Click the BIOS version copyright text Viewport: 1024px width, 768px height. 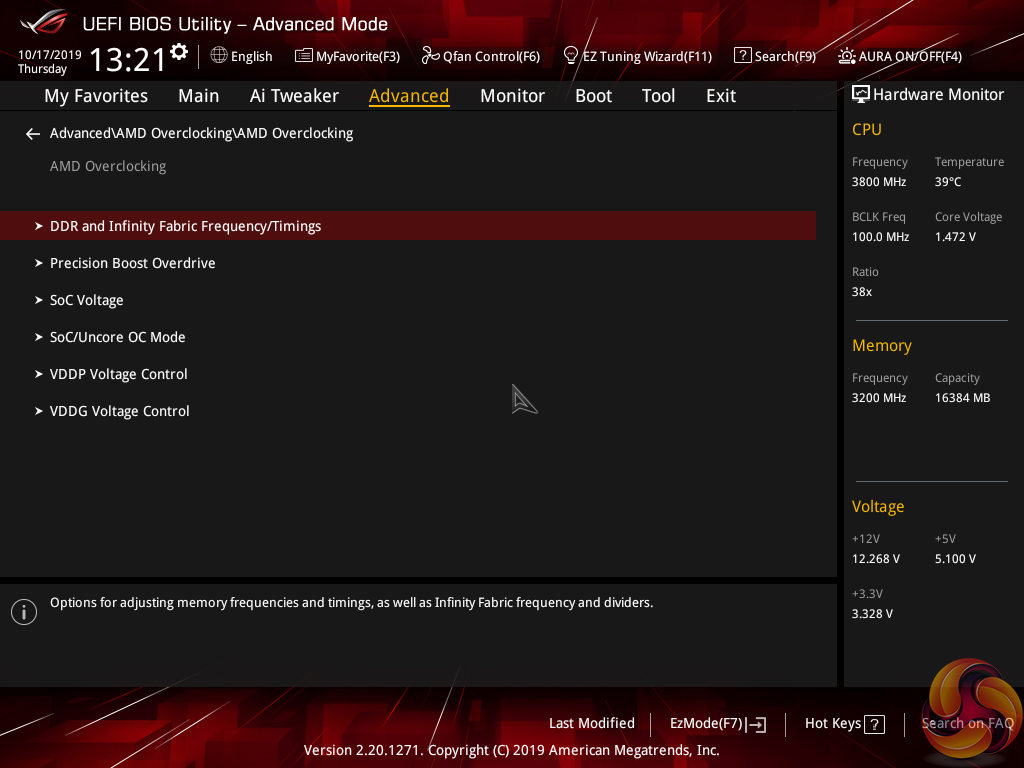pyautogui.click(x=511, y=750)
